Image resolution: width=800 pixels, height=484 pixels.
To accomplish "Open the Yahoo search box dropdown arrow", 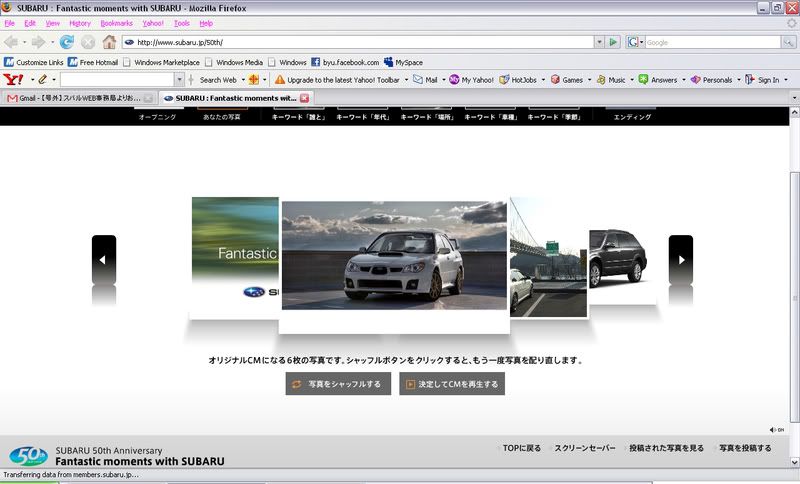I will click(x=179, y=80).
